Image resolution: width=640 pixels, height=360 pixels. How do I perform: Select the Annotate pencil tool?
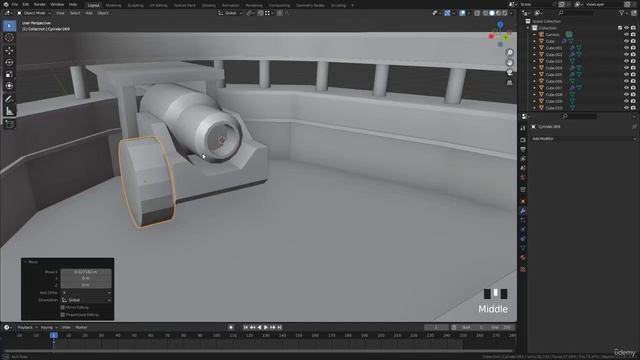pos(9,99)
